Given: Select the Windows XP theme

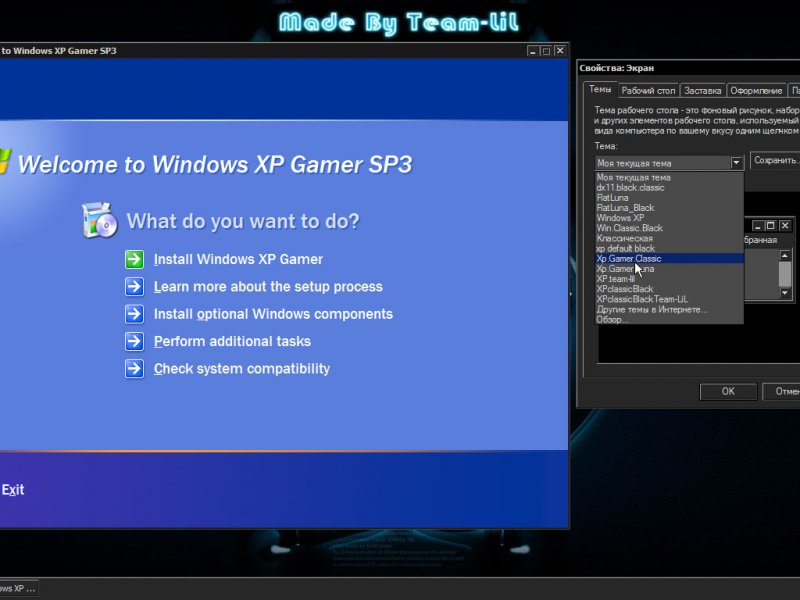Looking at the screenshot, I should point(669,218).
